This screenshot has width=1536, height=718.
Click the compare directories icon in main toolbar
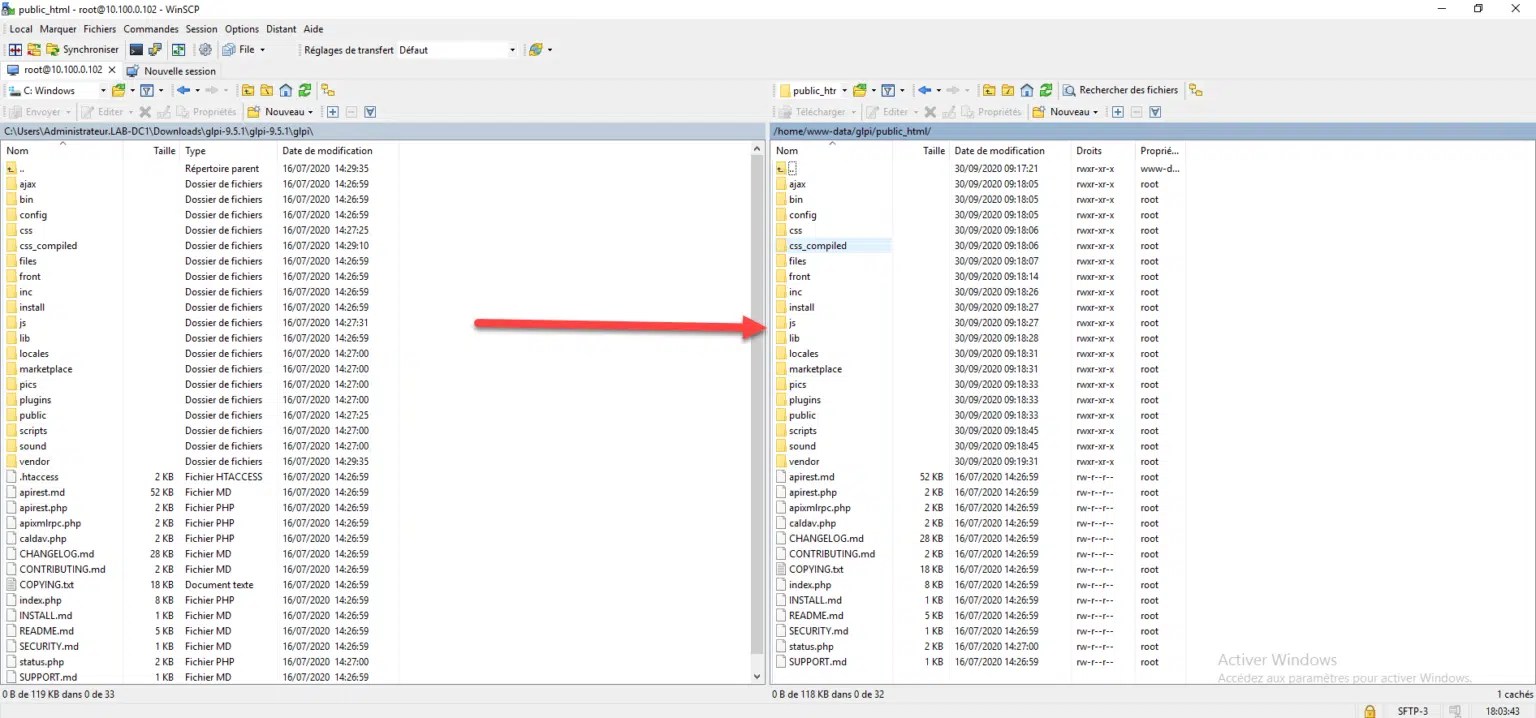point(15,50)
